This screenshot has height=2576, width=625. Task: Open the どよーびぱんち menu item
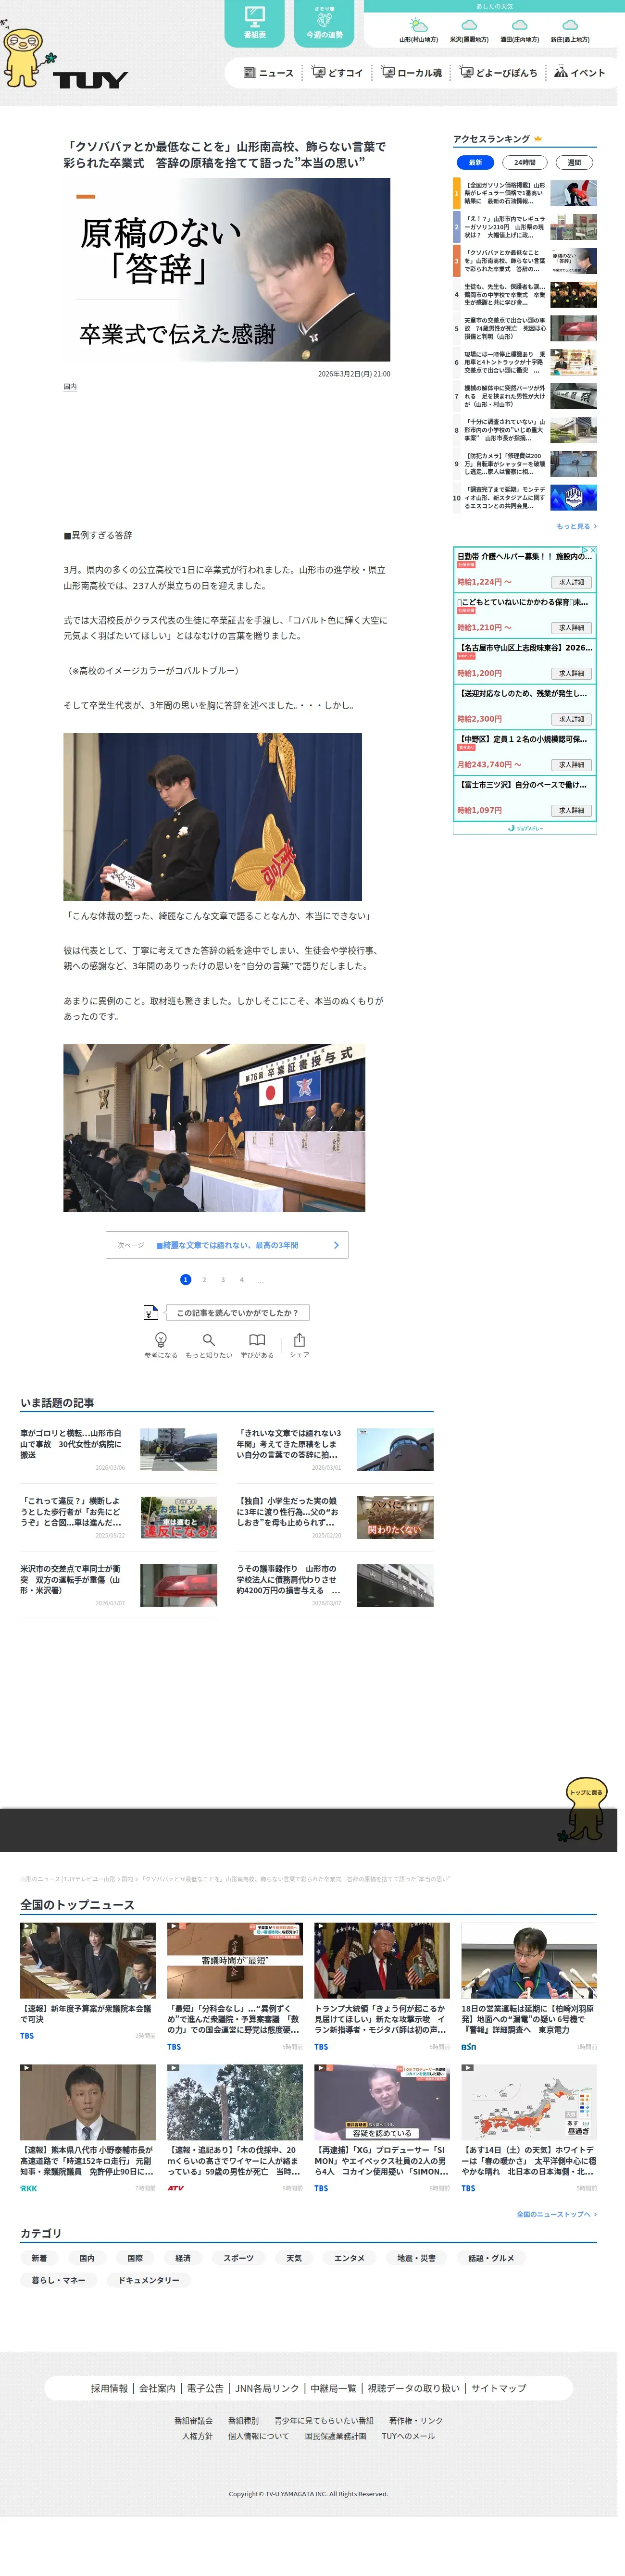pyautogui.click(x=498, y=73)
